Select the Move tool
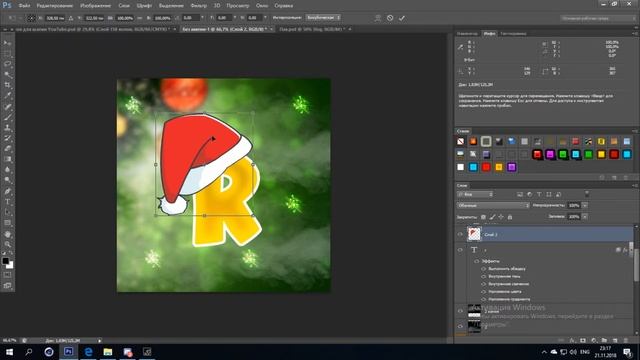640x360 pixels. click(x=7, y=43)
